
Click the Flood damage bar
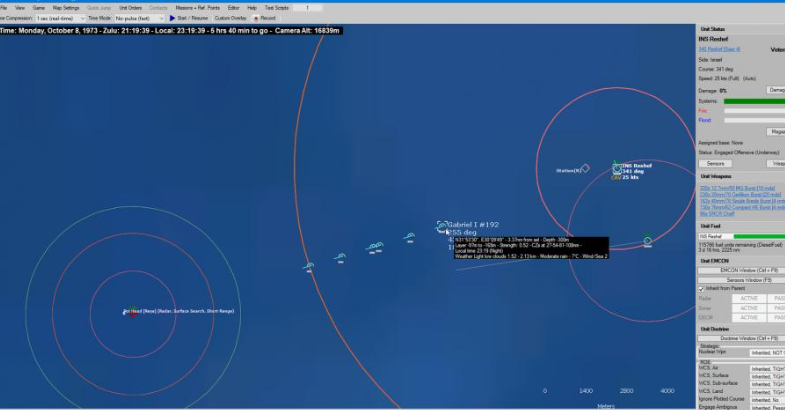tap(754, 120)
